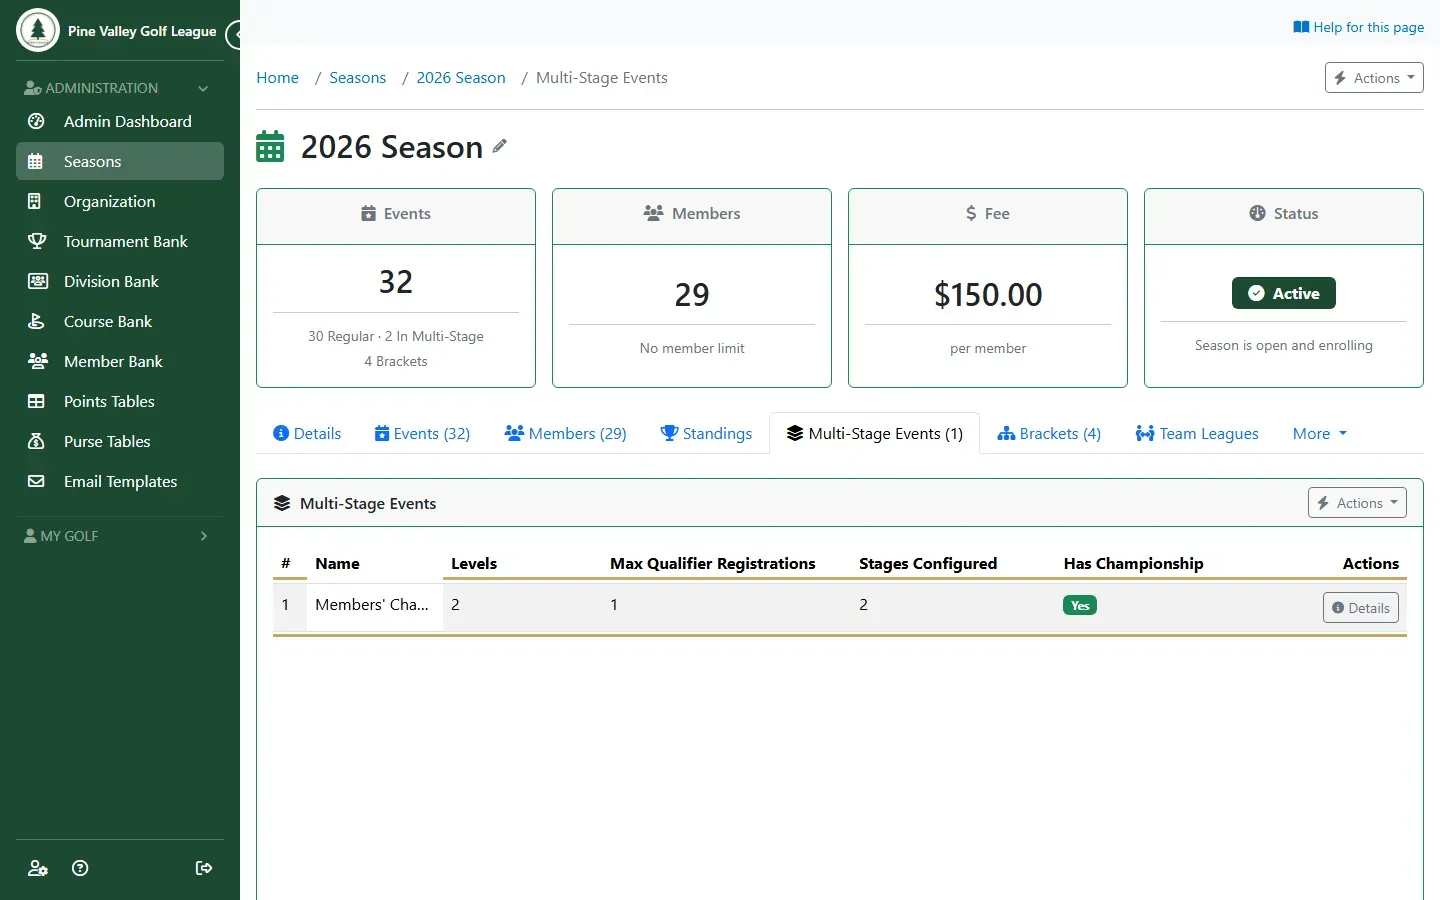Click the 2026 Season breadcrumb link
1440x900 pixels.
pyautogui.click(x=461, y=78)
